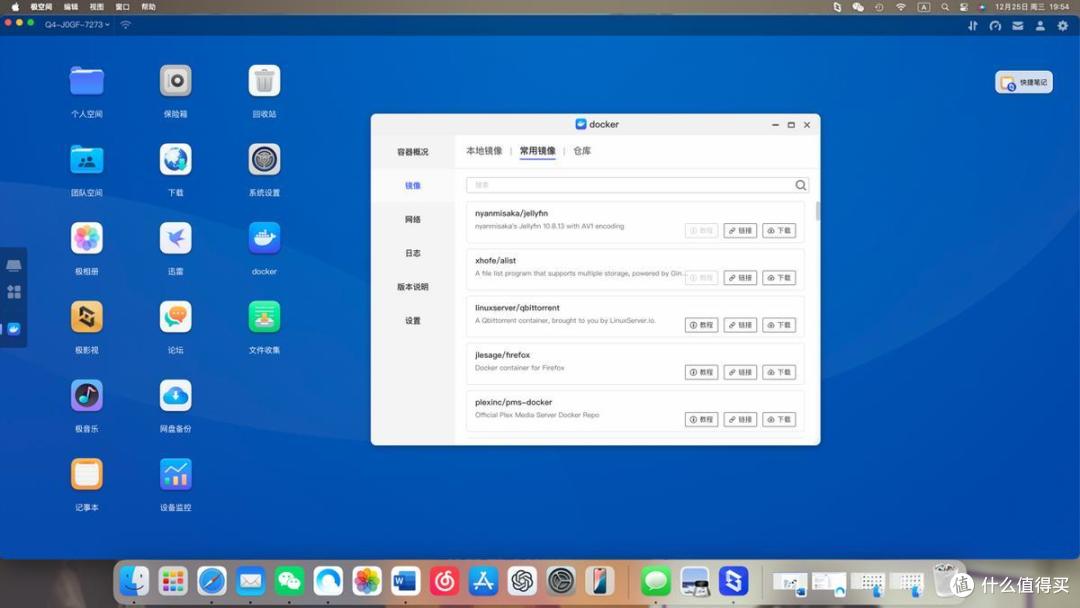Viewport: 1080px width, 608px height.
Task: Switch to the 常用镜像 tab
Action: [537, 151]
